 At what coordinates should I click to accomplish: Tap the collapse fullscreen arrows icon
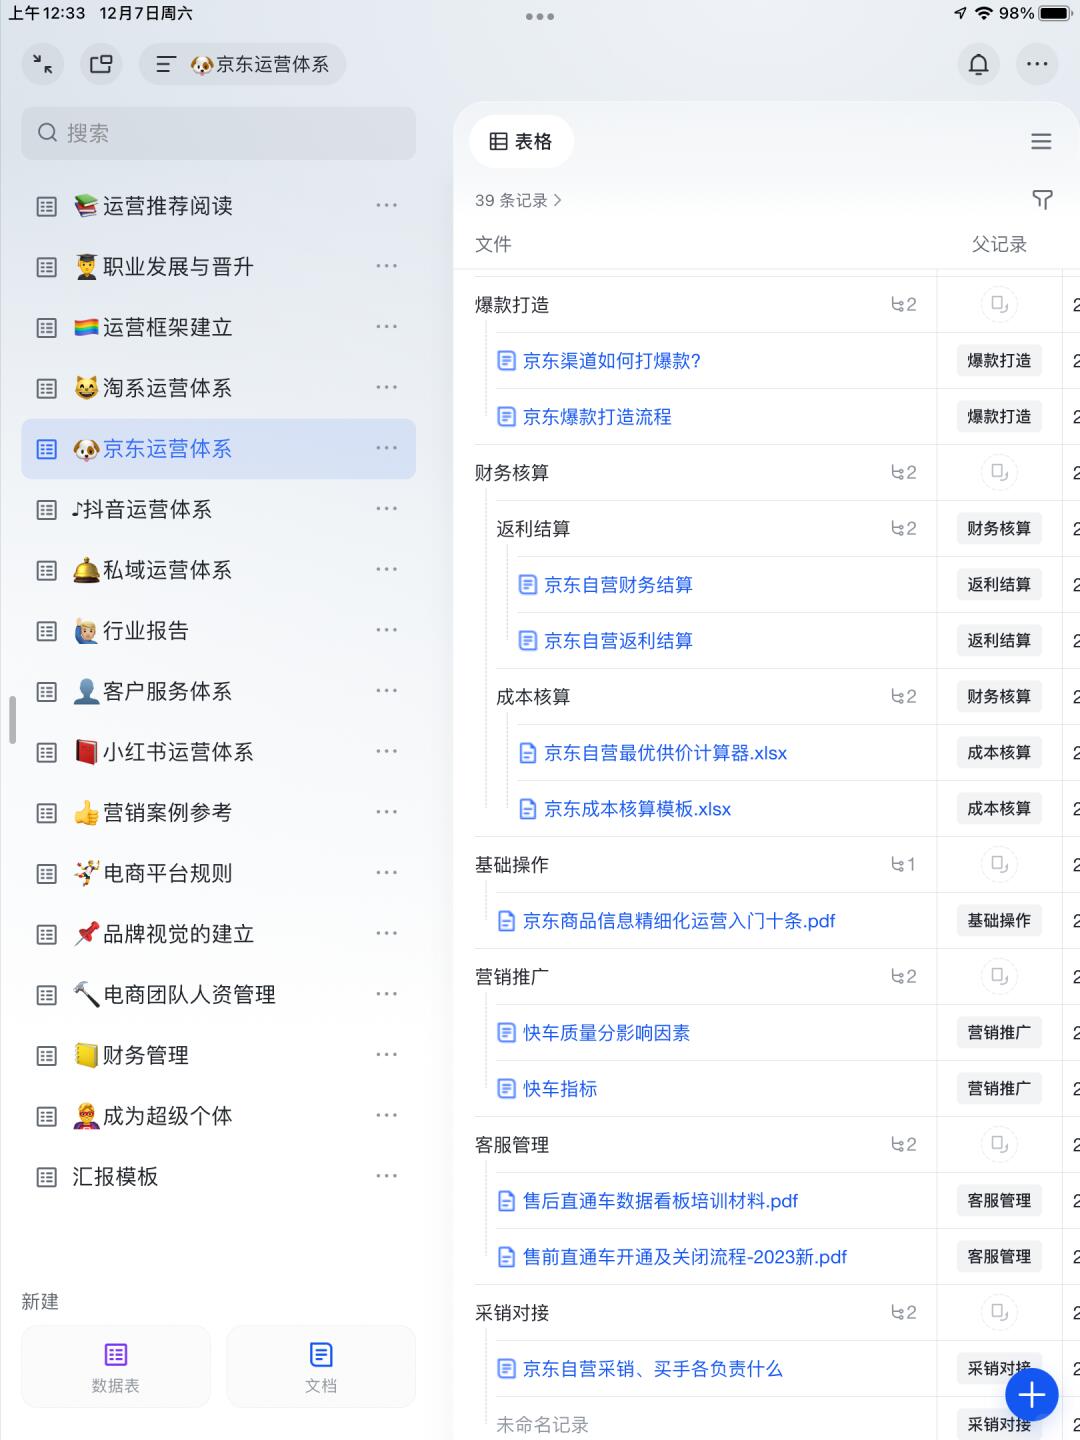tap(43, 64)
